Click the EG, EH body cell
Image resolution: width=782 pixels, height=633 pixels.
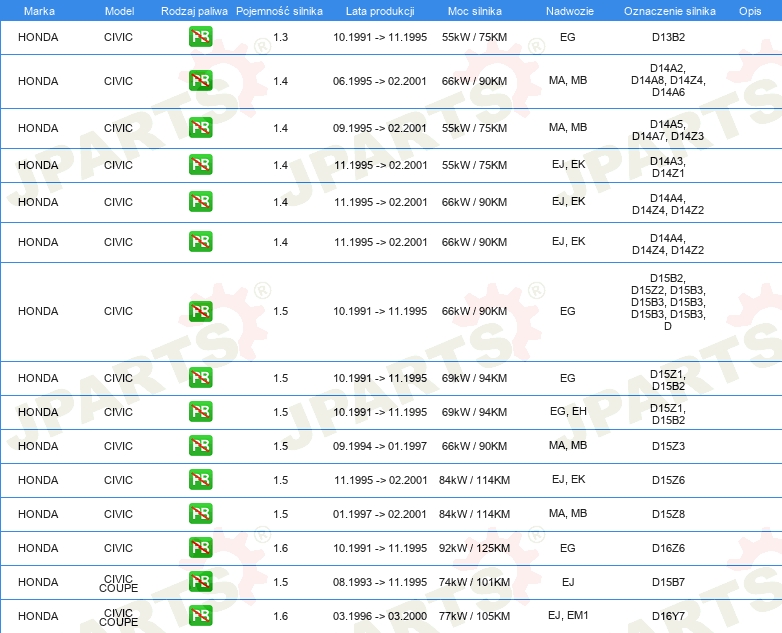pyautogui.click(x=568, y=411)
